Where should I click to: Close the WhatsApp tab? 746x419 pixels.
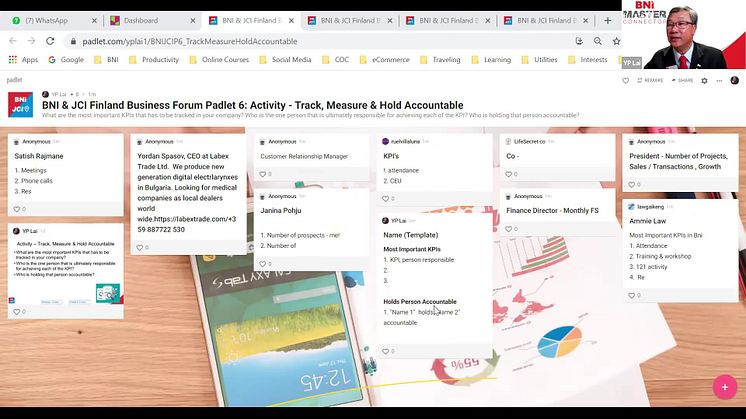94,20
